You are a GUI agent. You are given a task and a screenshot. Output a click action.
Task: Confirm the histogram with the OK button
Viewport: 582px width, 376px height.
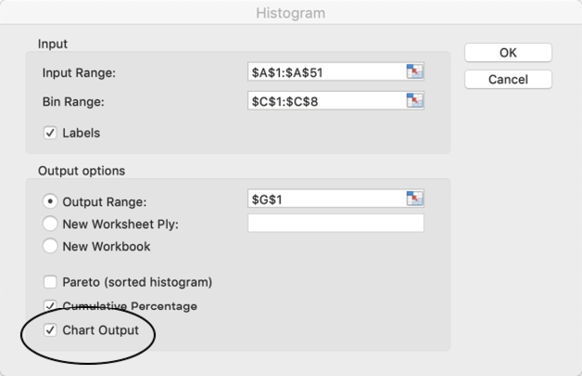[508, 53]
